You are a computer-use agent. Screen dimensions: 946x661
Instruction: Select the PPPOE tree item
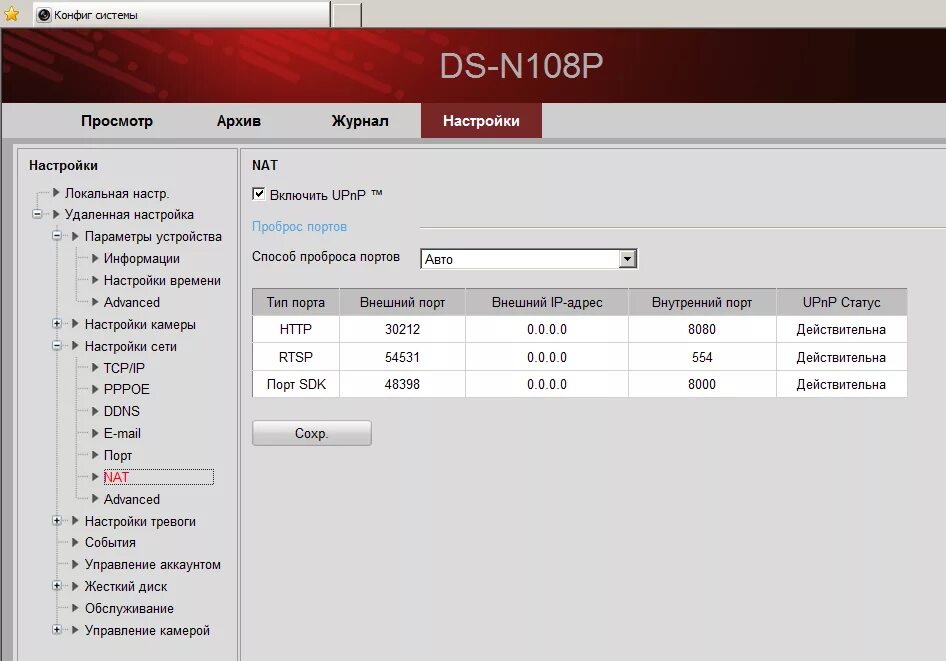[127, 389]
